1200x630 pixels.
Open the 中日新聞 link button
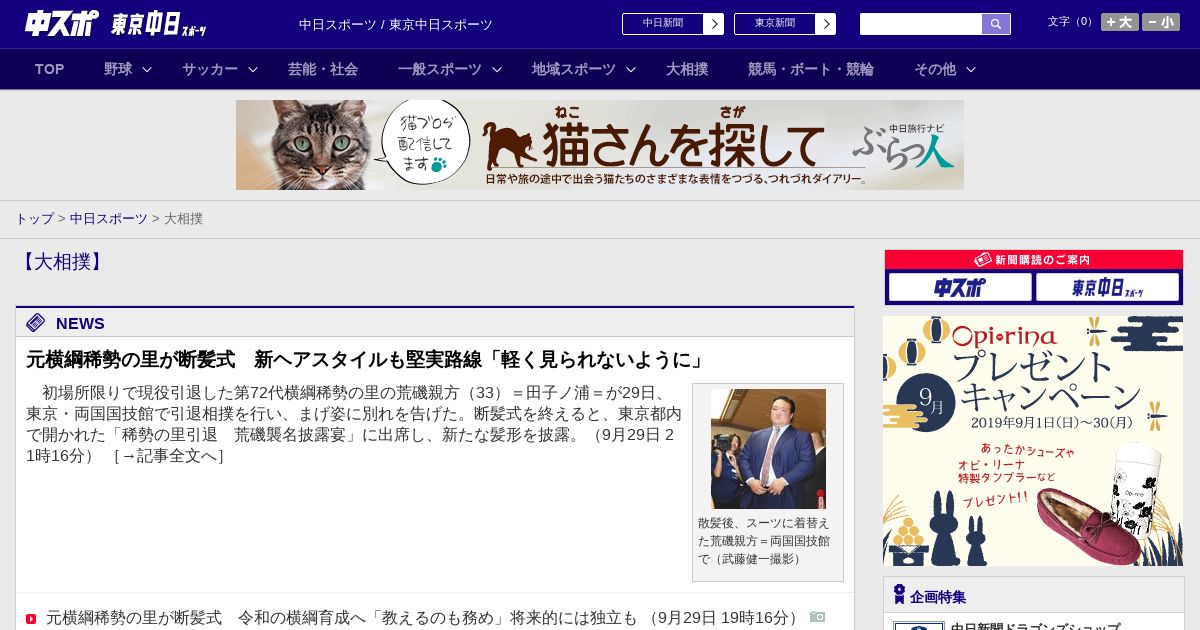[x=663, y=24]
